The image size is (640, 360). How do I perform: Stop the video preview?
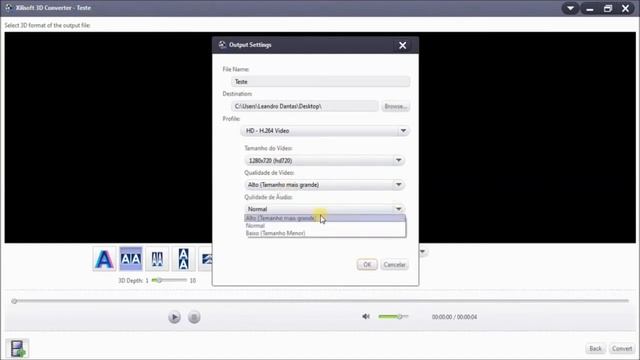click(x=194, y=317)
